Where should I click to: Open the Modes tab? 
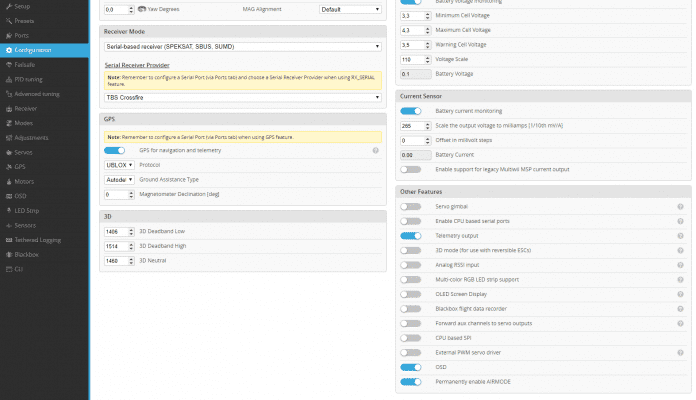click(x=24, y=122)
